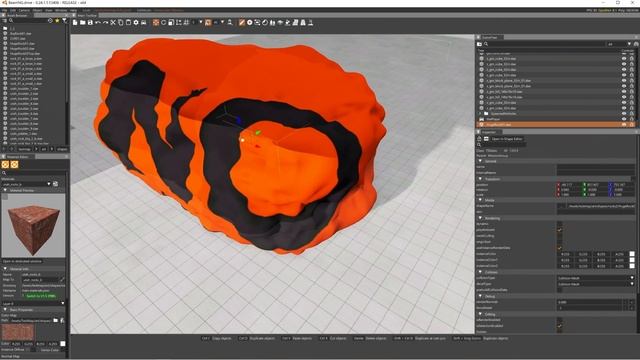This screenshot has height=360, width=640.
Task: Open the Edit menu
Action: (13, 10)
